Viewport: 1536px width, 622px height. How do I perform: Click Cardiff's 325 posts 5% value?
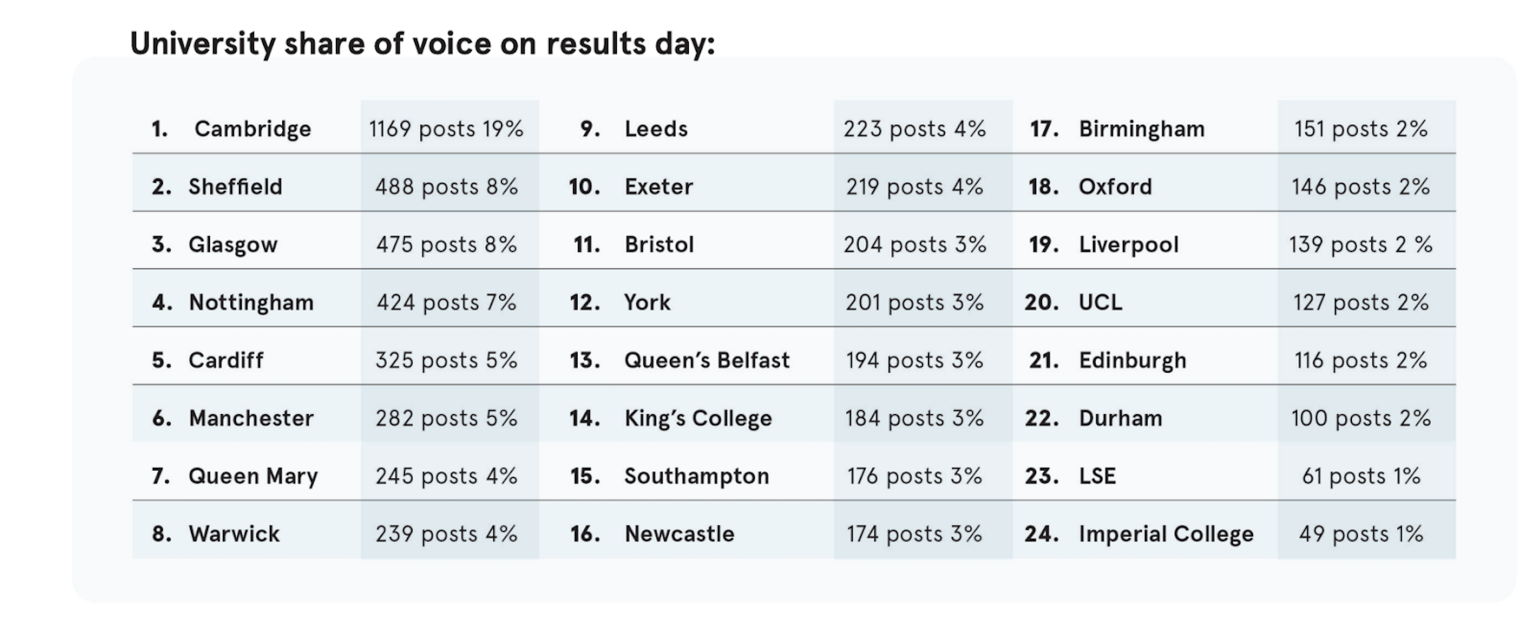(446, 361)
